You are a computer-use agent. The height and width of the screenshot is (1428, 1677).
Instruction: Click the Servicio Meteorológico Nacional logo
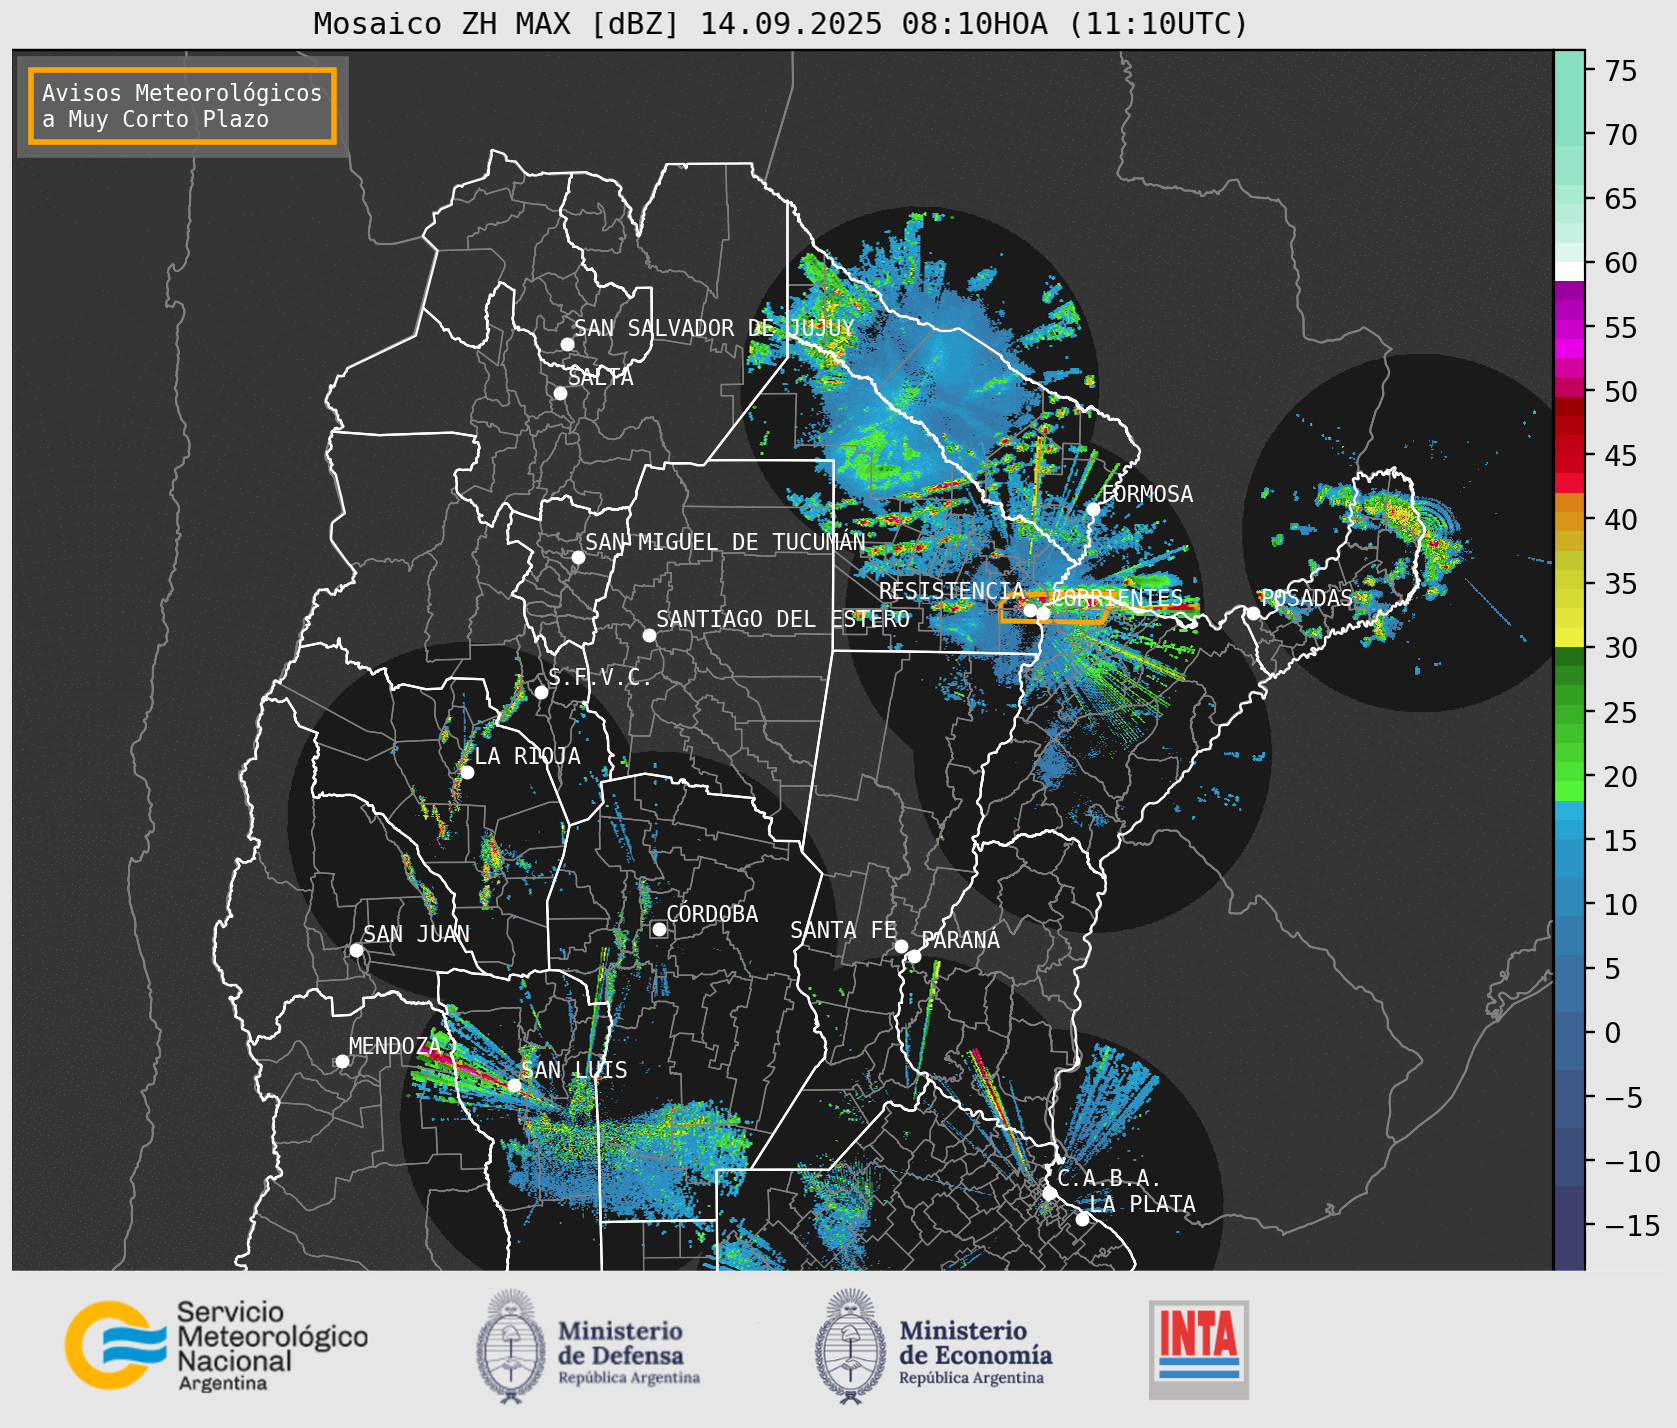click(217, 1345)
